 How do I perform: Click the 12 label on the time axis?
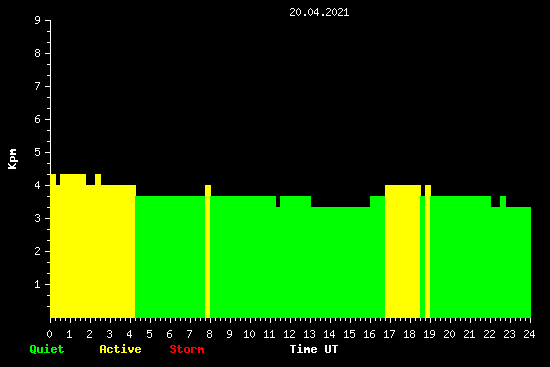coord(289,334)
